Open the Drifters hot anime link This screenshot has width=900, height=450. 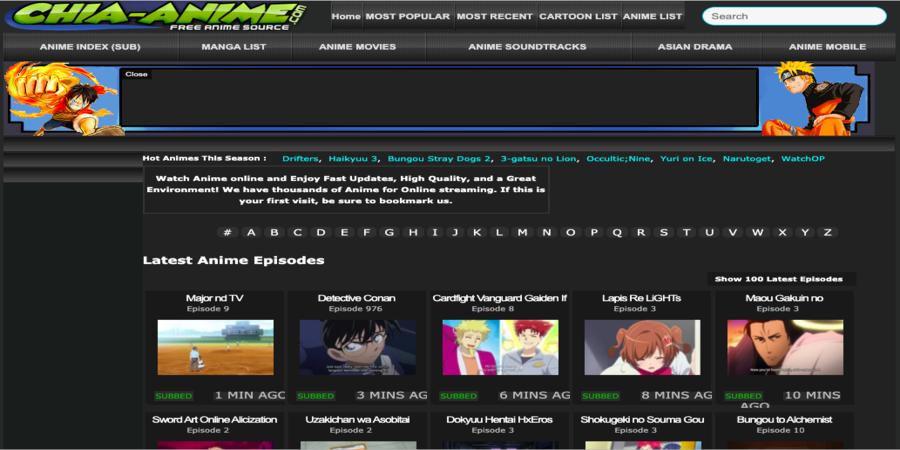pos(300,158)
